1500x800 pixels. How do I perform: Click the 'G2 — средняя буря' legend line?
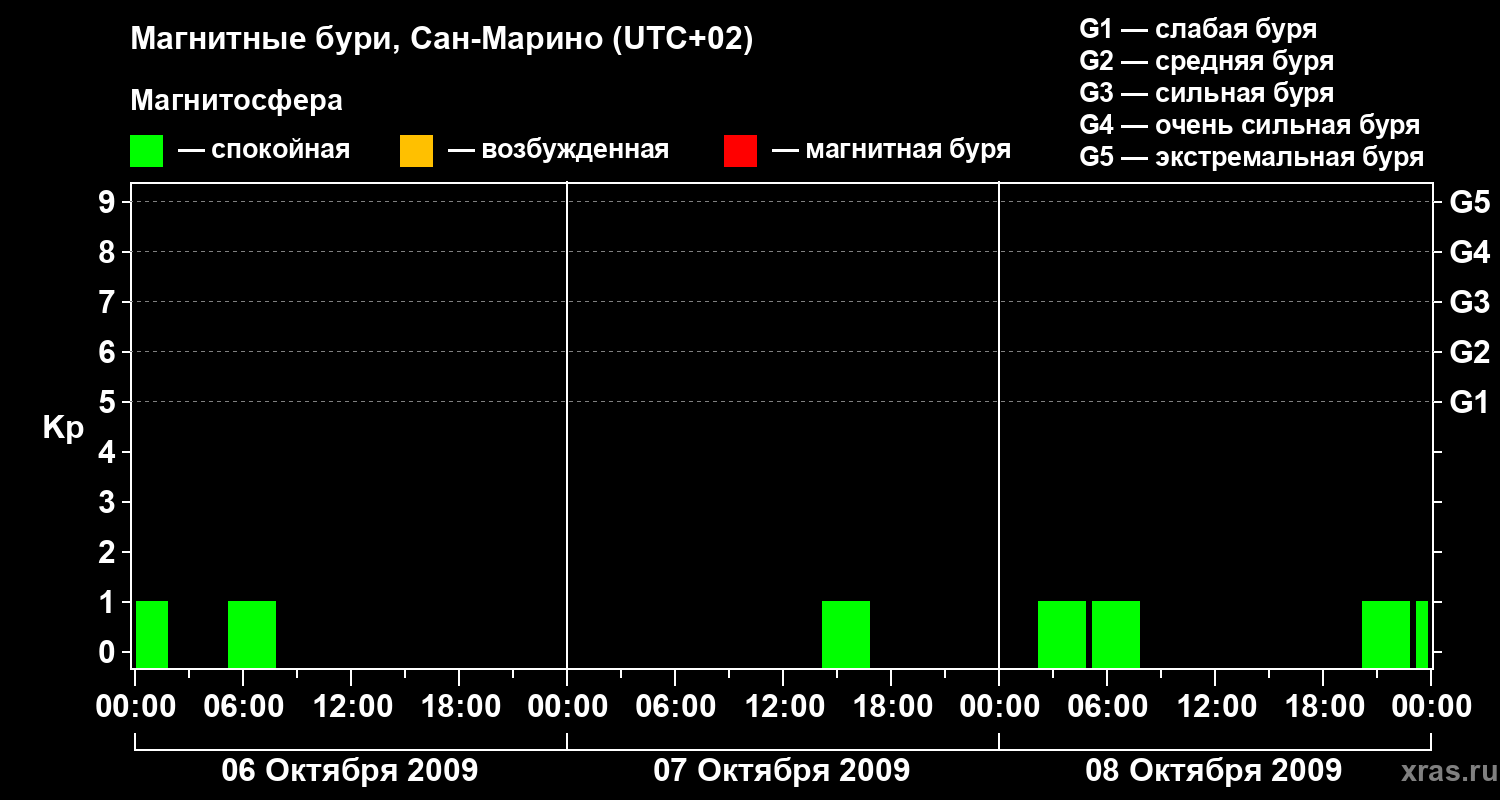click(x=1207, y=61)
